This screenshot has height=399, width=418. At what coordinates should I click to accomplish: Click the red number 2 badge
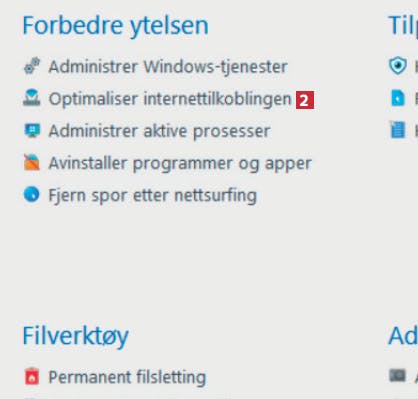305,100
